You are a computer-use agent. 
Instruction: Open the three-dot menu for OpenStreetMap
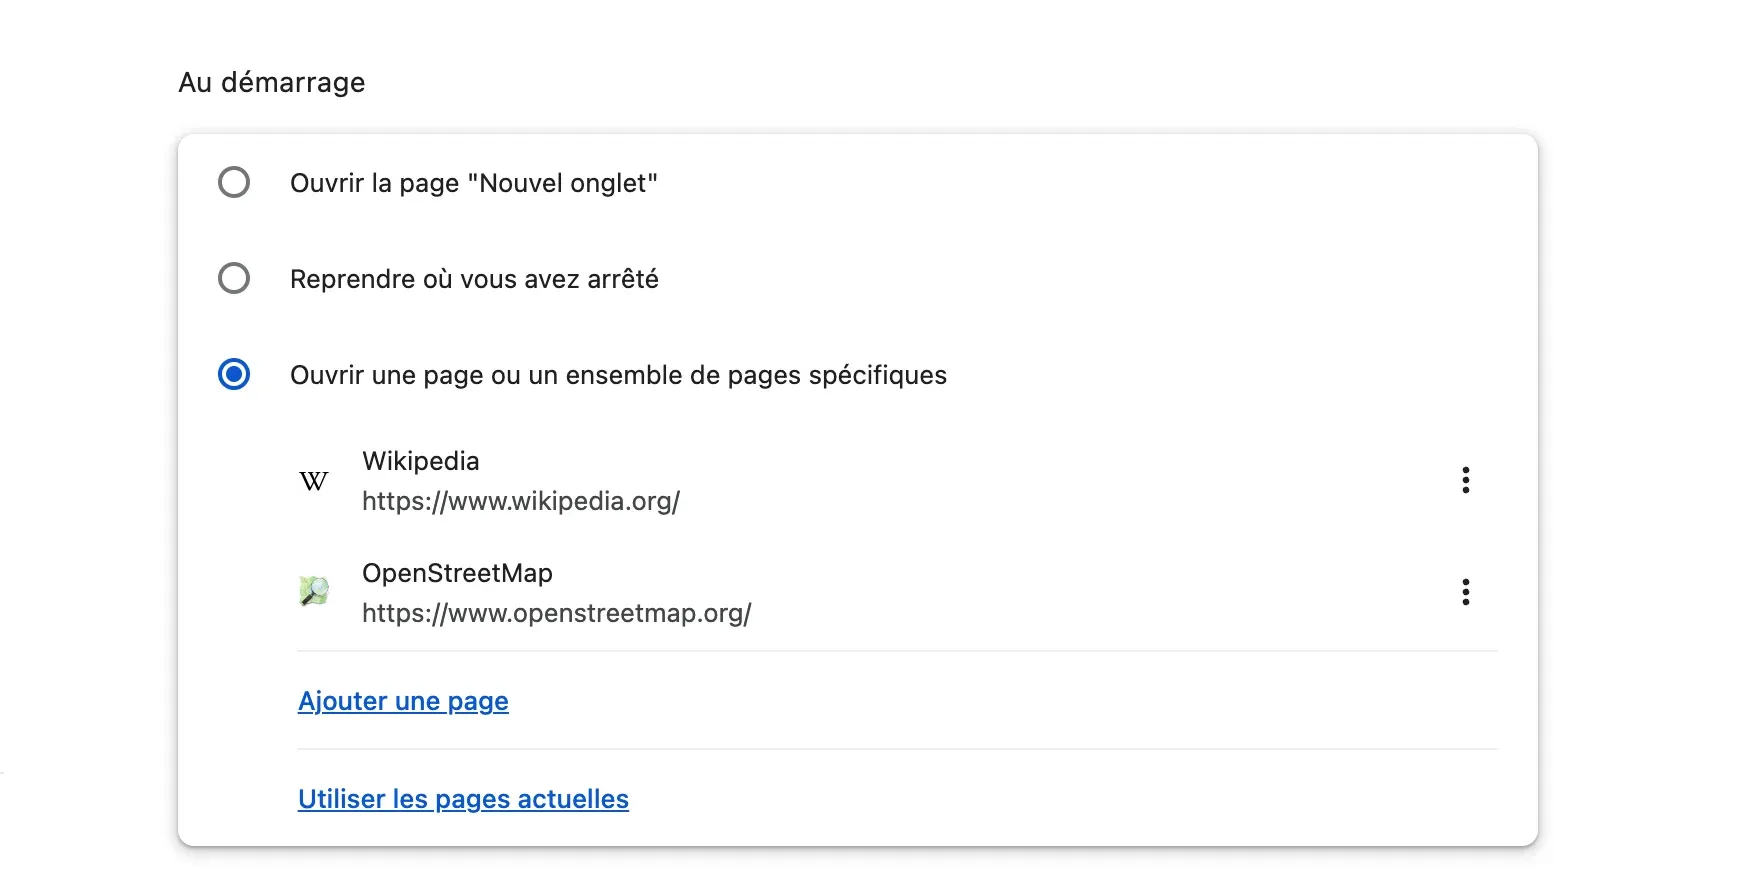(1465, 592)
